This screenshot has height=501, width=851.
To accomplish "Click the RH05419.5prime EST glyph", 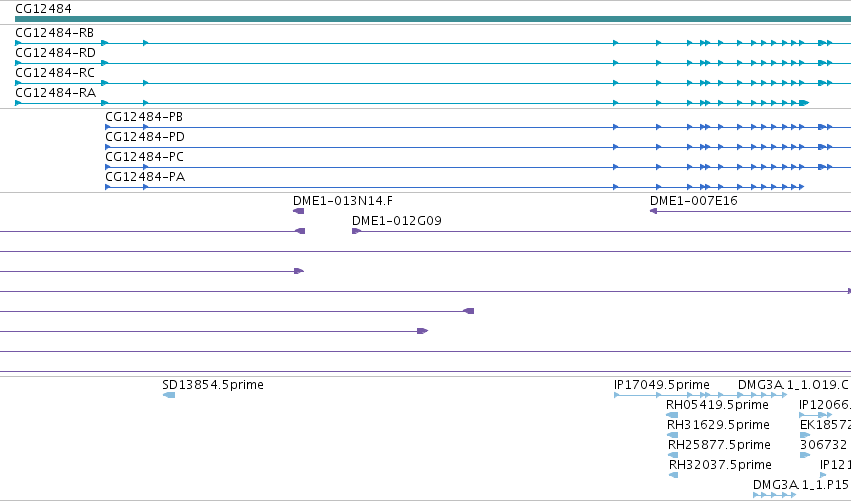I will coord(672,415).
